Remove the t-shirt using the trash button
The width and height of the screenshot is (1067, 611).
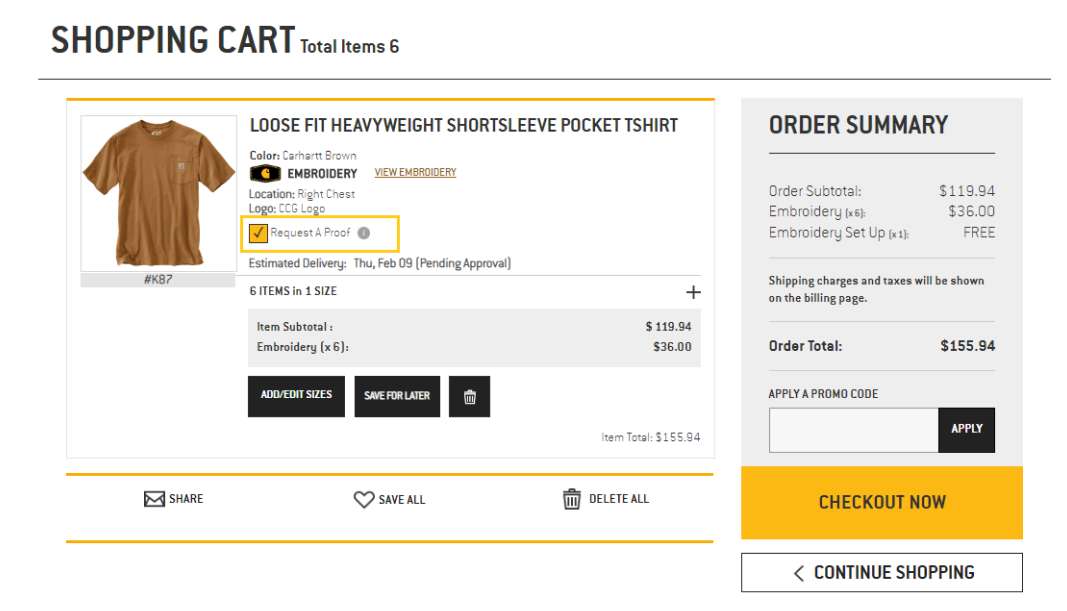[x=469, y=397]
